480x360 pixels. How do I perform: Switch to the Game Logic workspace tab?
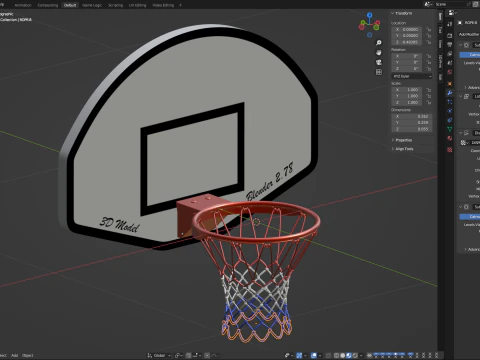click(x=92, y=5)
